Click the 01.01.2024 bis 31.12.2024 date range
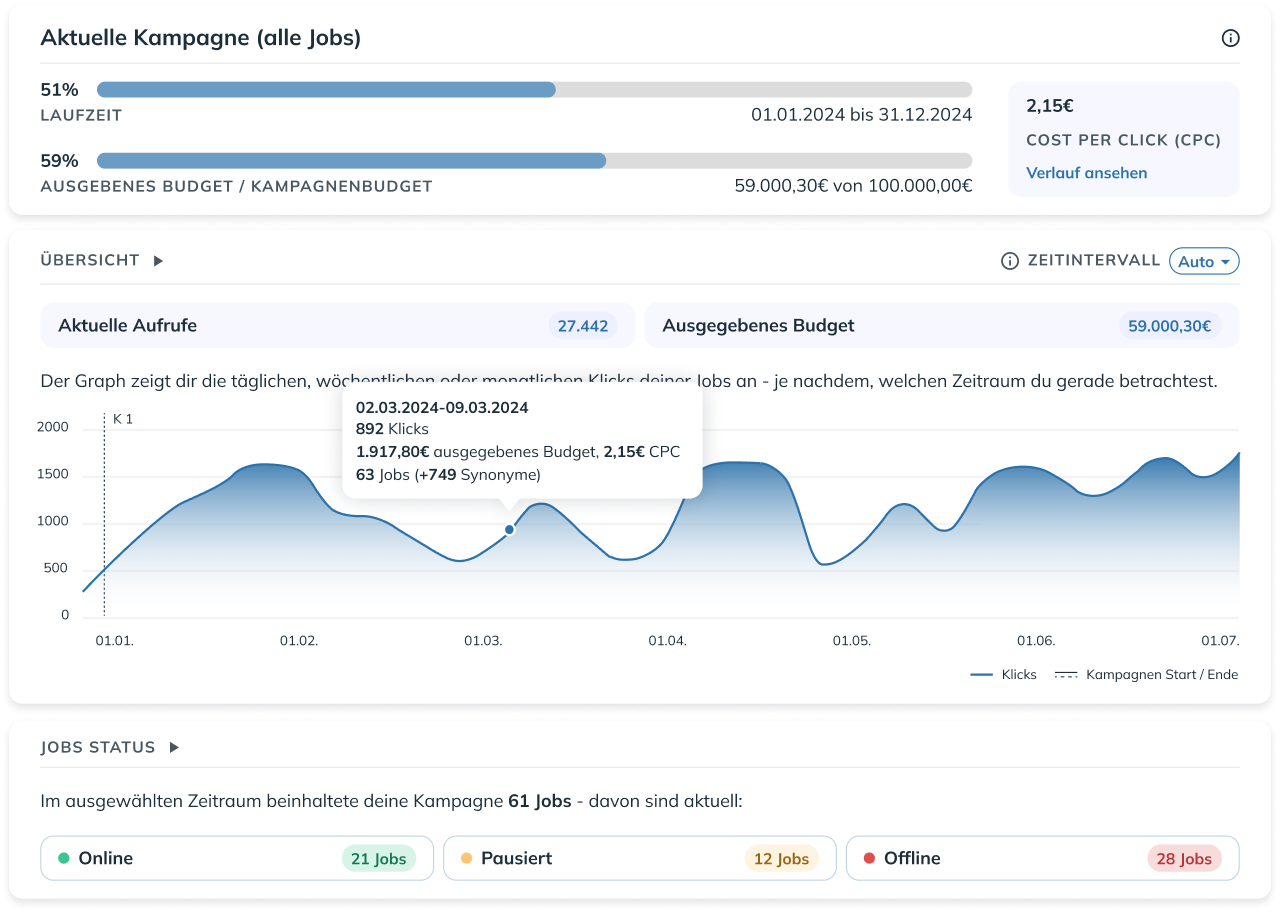1280x913 pixels. click(x=861, y=115)
